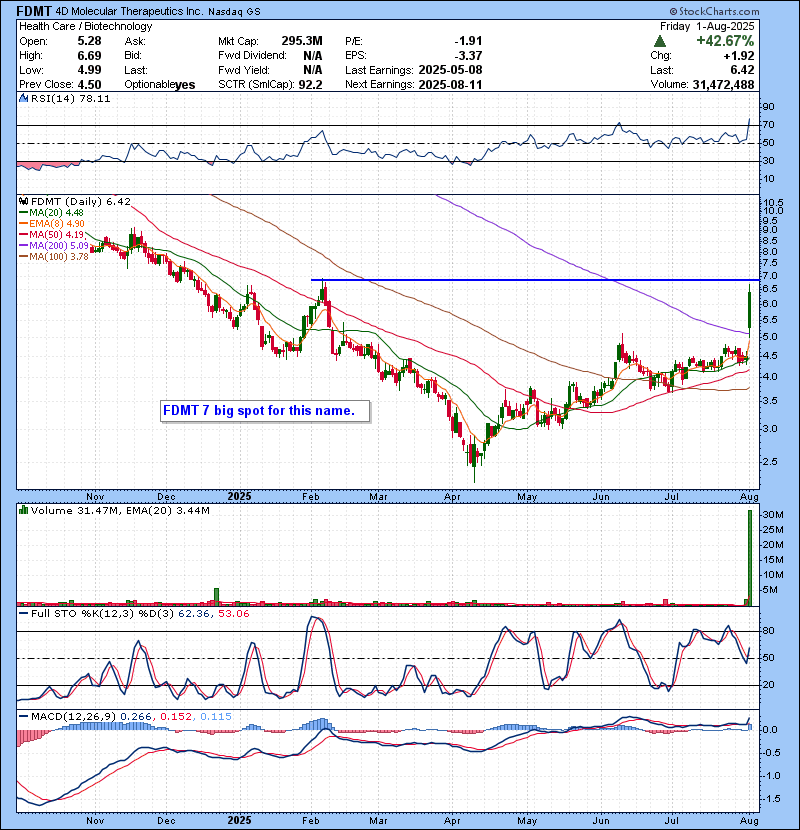800x830 pixels.
Task: Click the orange line swatch before EMA(8)
Action: (23, 223)
